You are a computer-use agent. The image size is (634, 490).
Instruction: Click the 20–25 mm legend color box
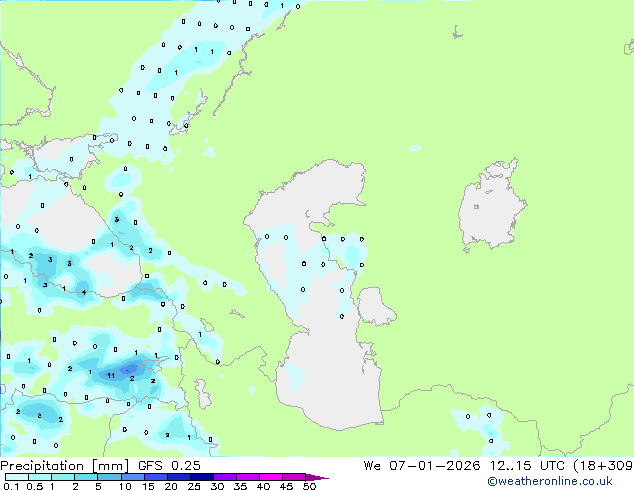[178, 477]
